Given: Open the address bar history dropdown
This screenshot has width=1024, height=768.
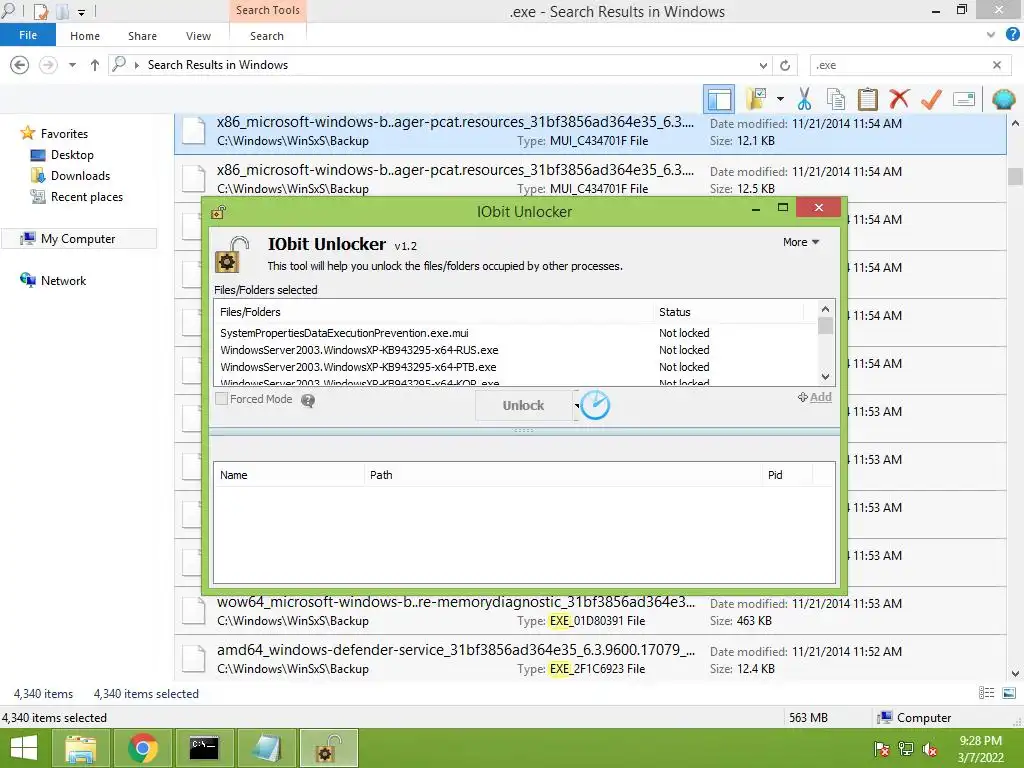Looking at the screenshot, I should [x=763, y=65].
